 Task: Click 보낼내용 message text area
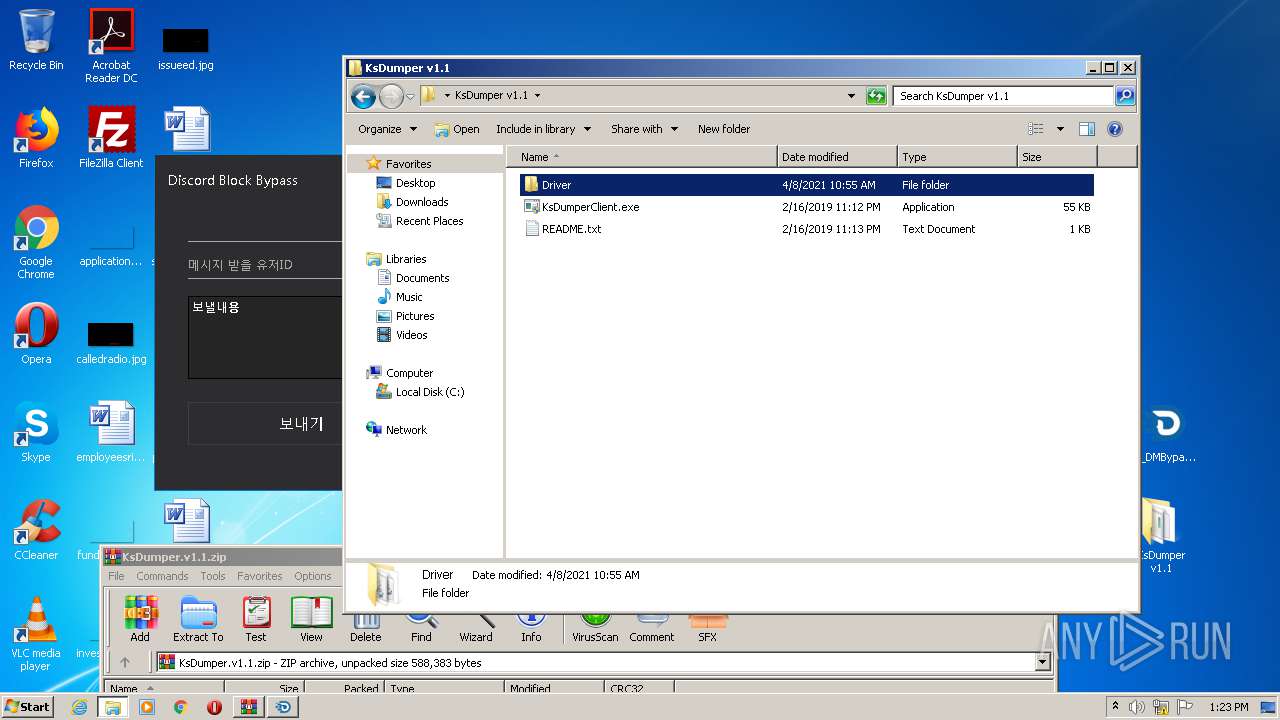click(x=265, y=337)
